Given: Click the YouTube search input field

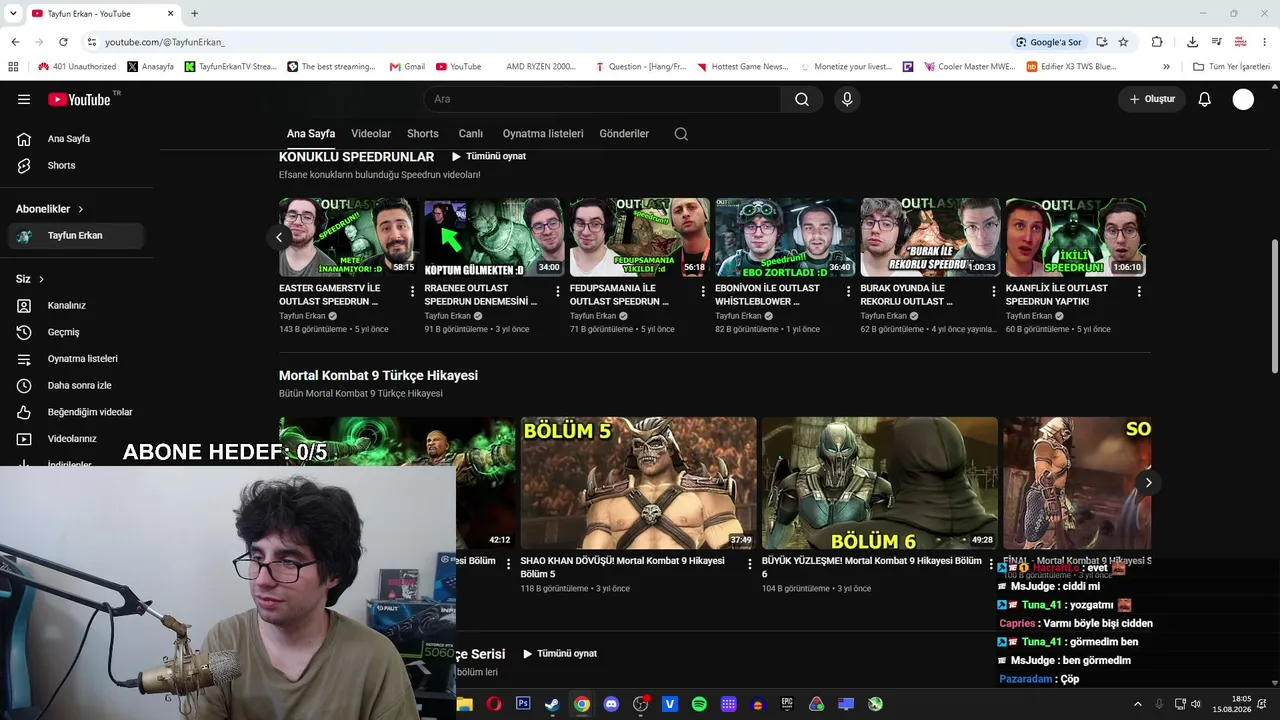Looking at the screenshot, I should [602, 99].
